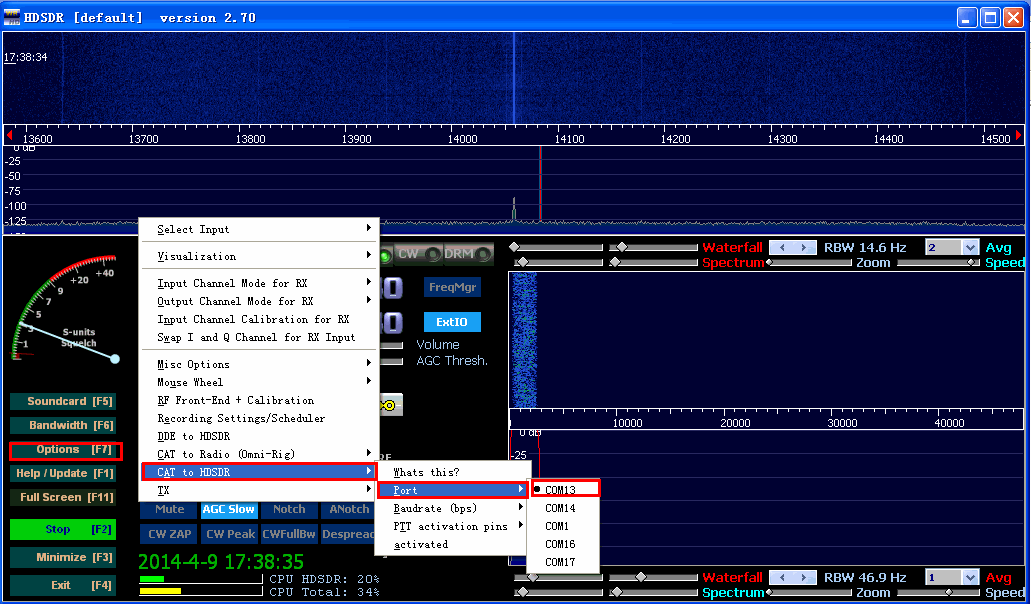The width and height of the screenshot is (1031, 604).
Task: Click CAT to HDSDR menu item
Action: 259,472
